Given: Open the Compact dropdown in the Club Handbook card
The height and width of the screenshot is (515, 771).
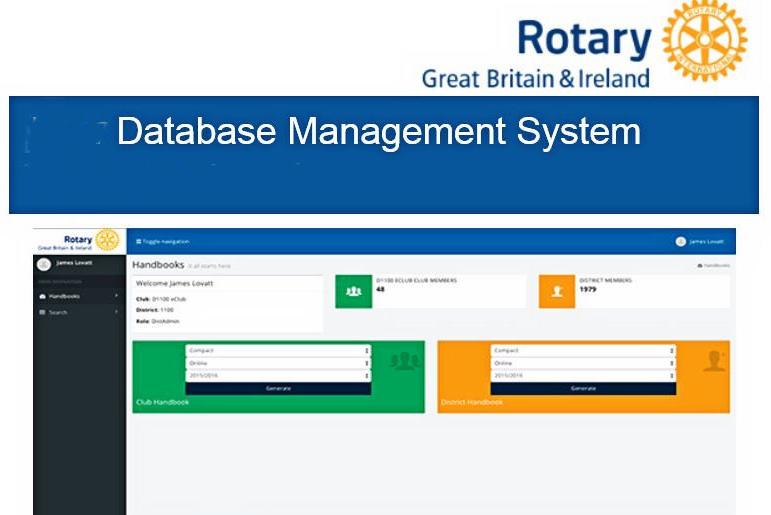Looking at the screenshot, I should pos(278,350).
